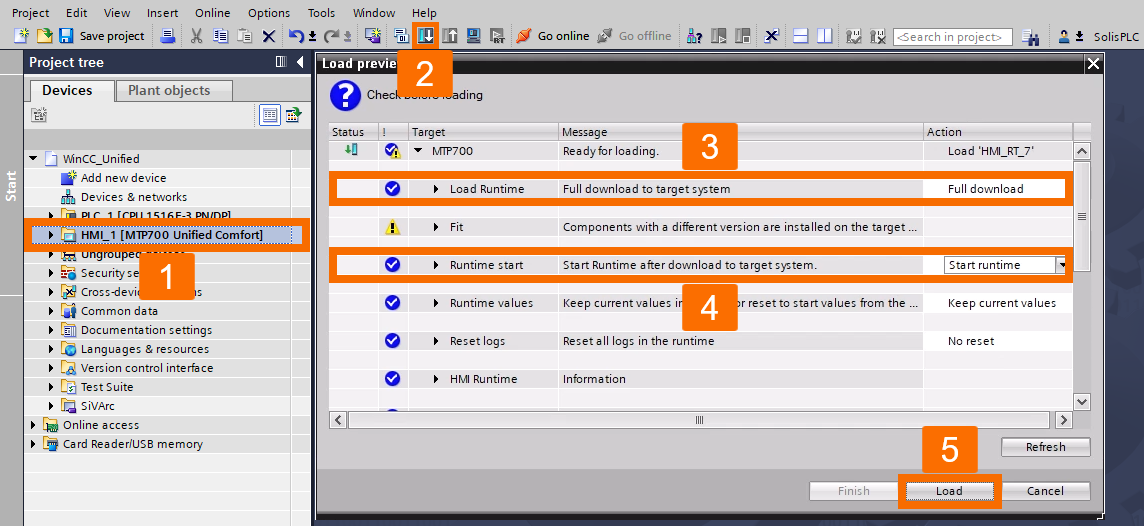Open Accessible devices icon
The image size is (1144, 526).
click(x=695, y=36)
